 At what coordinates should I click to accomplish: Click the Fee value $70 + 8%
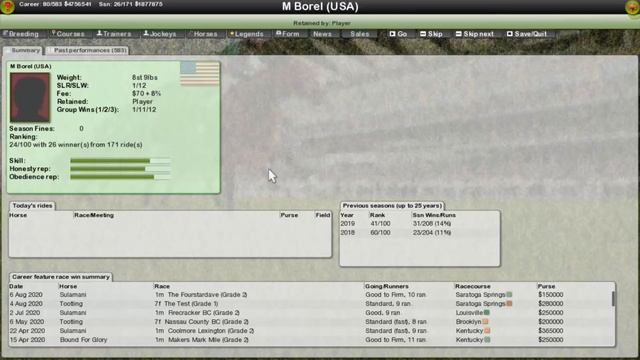(146, 93)
